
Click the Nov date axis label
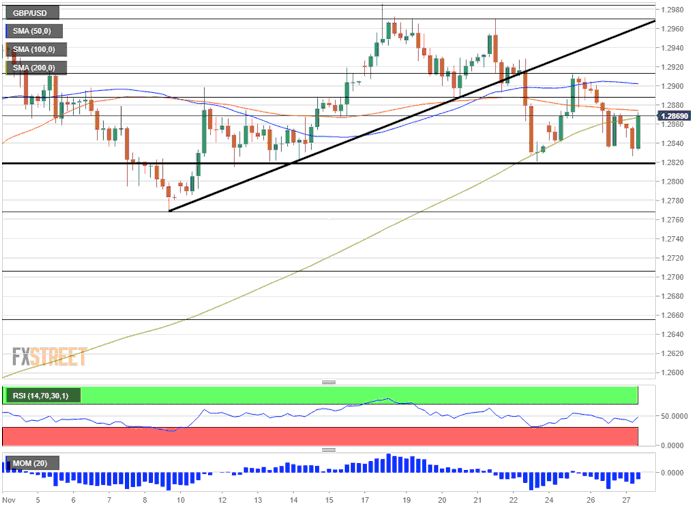click(9, 500)
